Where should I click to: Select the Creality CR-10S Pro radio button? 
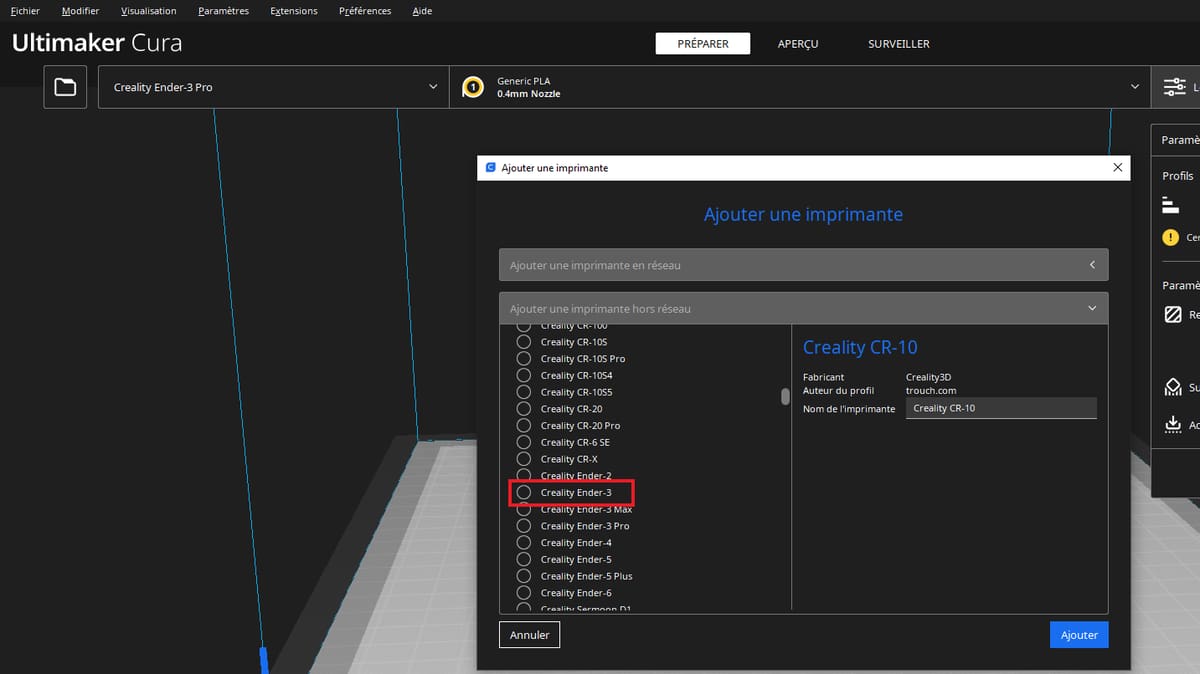524,358
